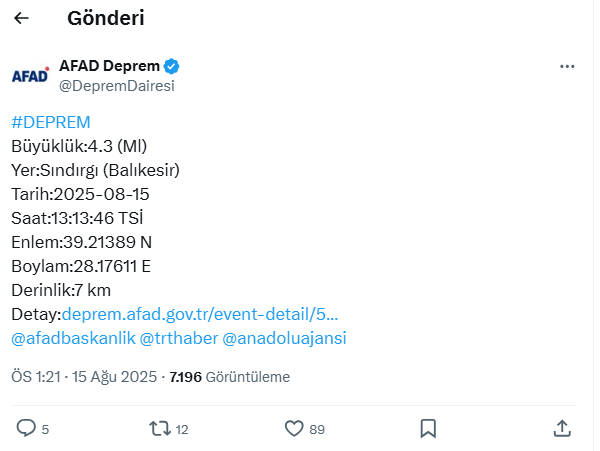The width and height of the screenshot is (600, 451).
Task: Open the three-dot more options menu
Action: pyautogui.click(x=567, y=67)
